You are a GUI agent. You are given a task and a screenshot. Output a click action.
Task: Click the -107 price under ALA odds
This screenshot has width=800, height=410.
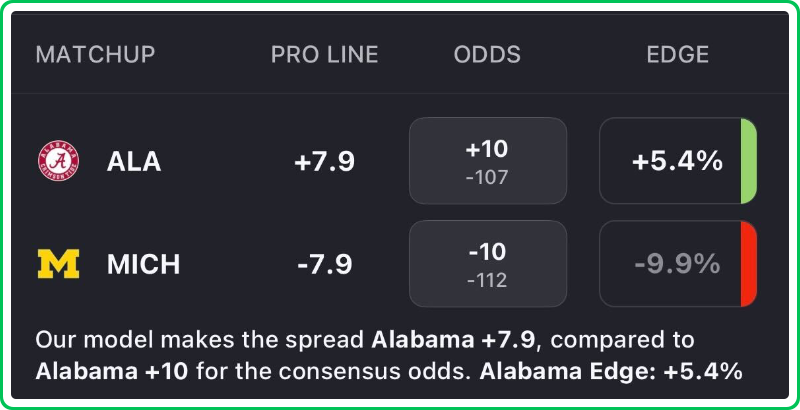point(487,178)
